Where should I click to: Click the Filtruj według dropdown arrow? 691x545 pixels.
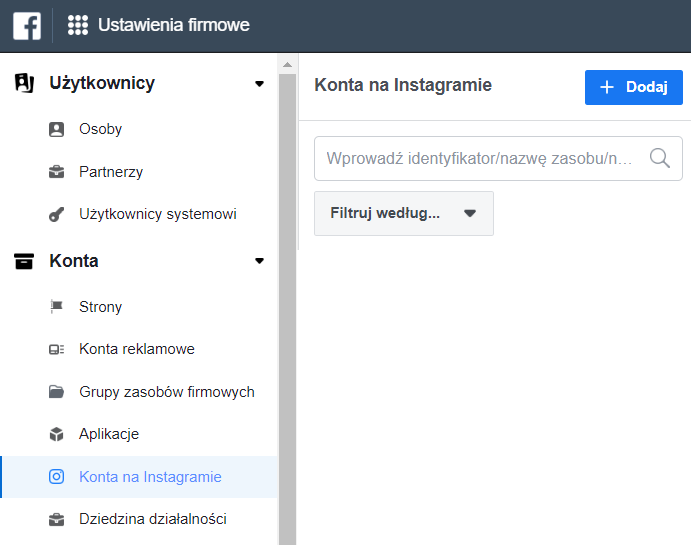470,214
